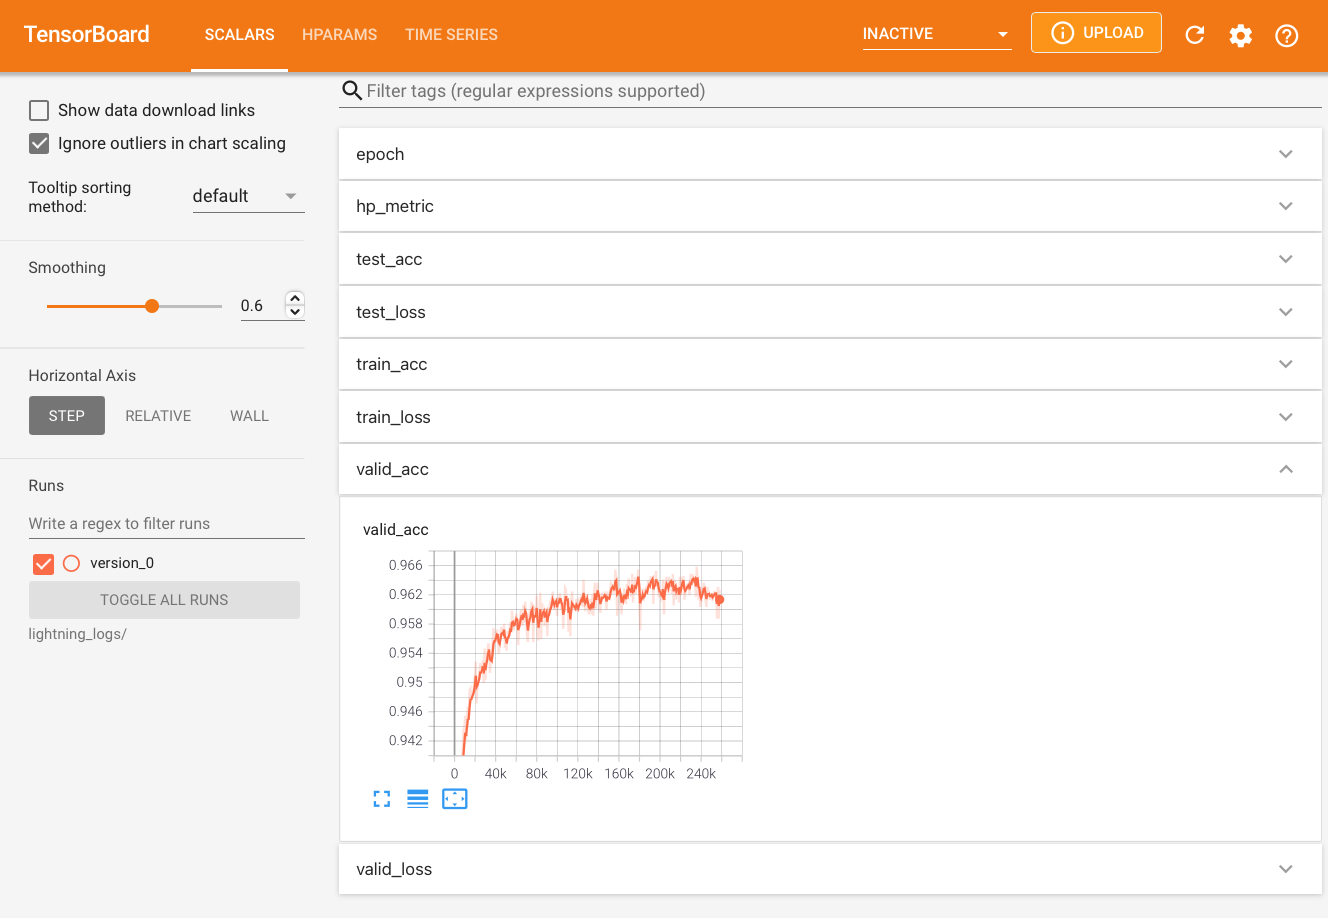Uncheck Ignore outliers in chart scaling
The width and height of the screenshot is (1328, 919).
[39, 143]
